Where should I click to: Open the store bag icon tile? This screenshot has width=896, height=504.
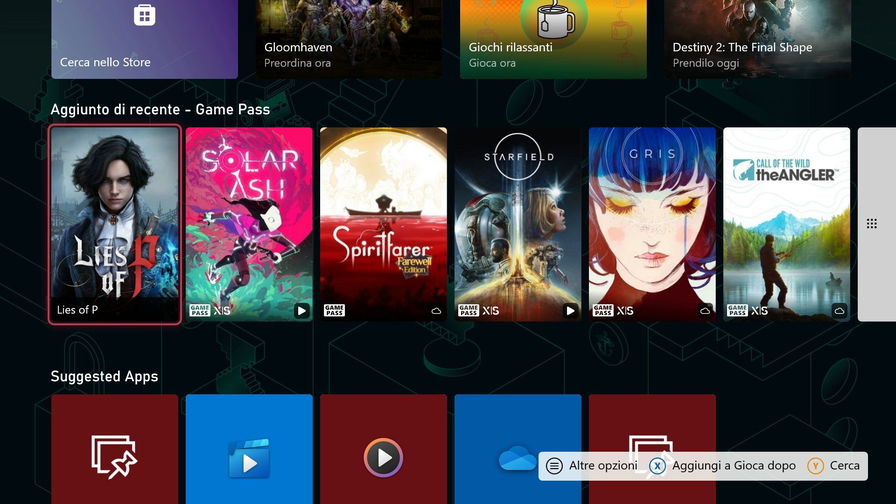coord(145,39)
